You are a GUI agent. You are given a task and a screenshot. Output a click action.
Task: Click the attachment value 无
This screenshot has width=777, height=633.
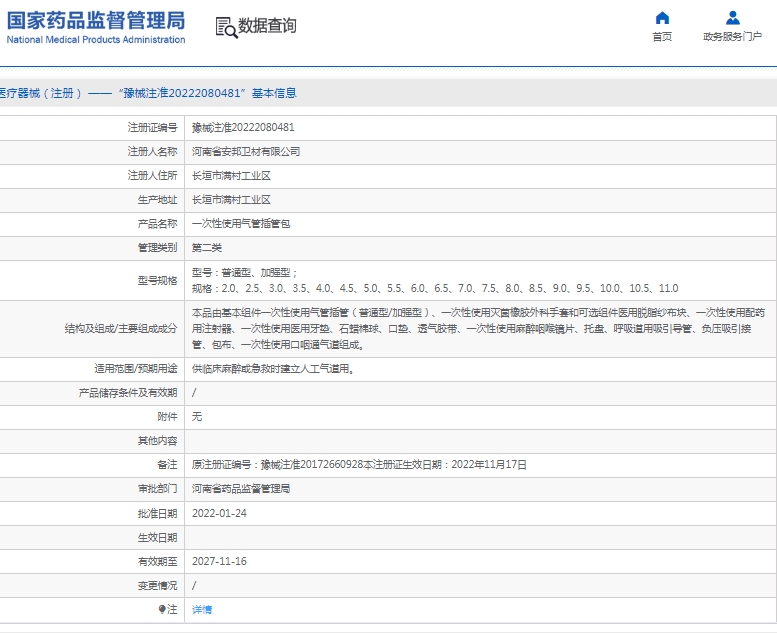[197, 416]
